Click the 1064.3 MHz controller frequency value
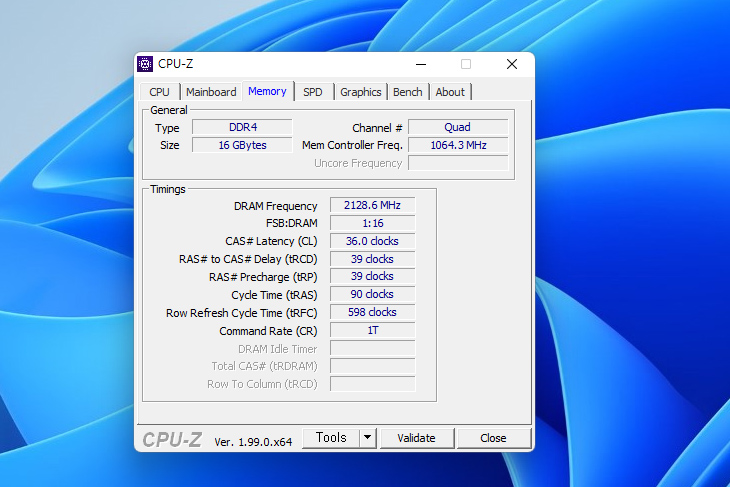Viewport: 730px width, 487px height. point(458,145)
